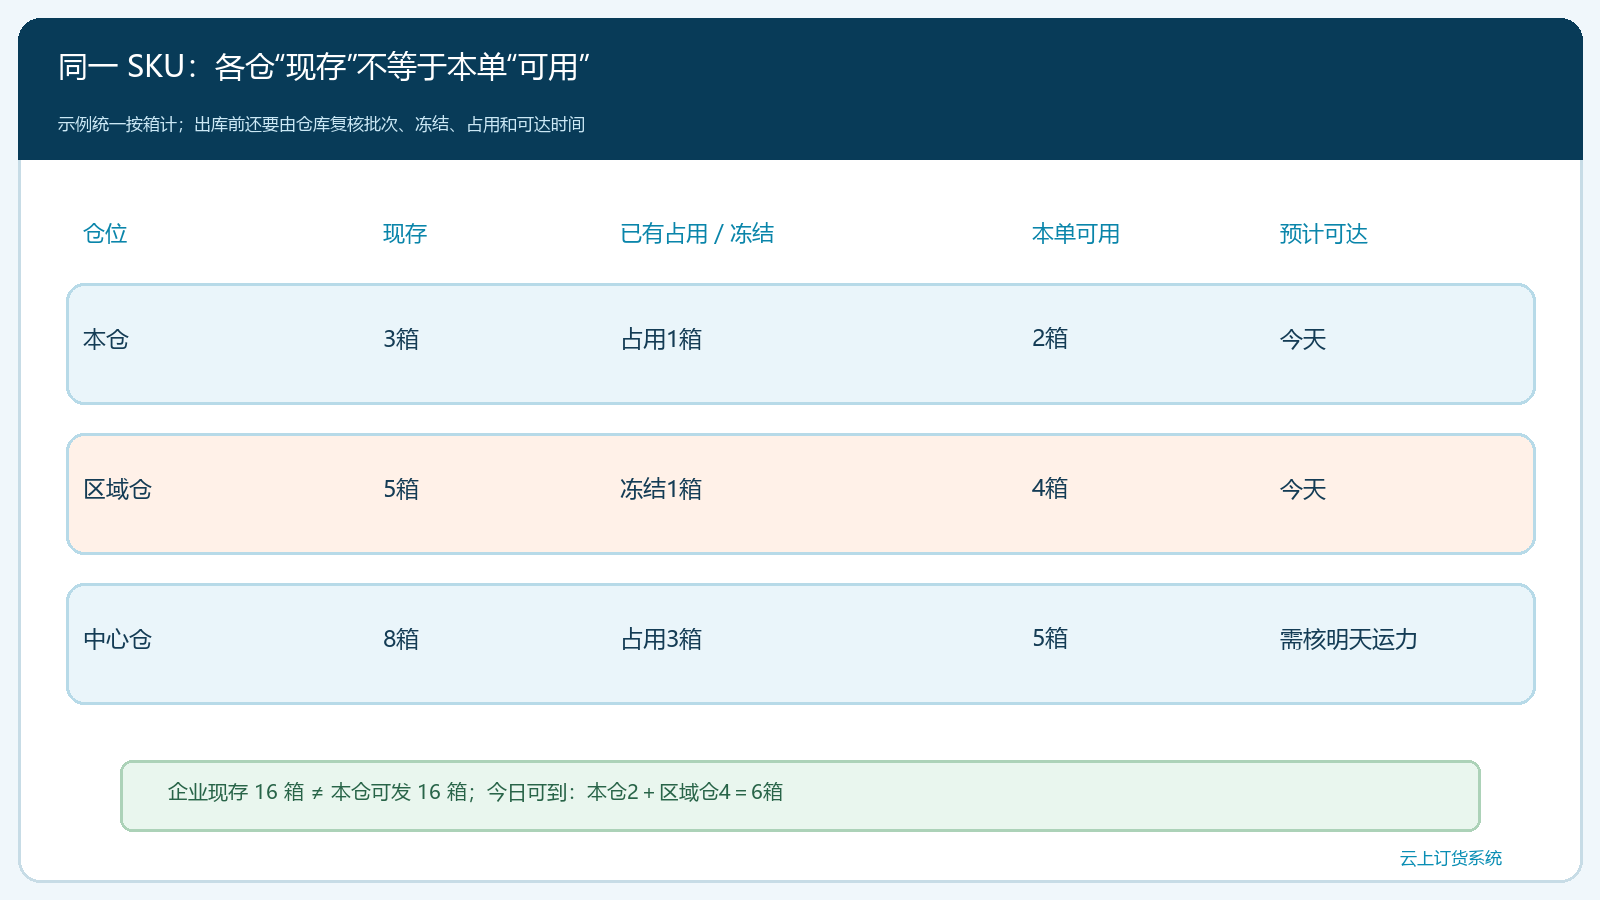Click the 云上订货系统 footer label
1600x900 pixels.
(x=1451, y=858)
